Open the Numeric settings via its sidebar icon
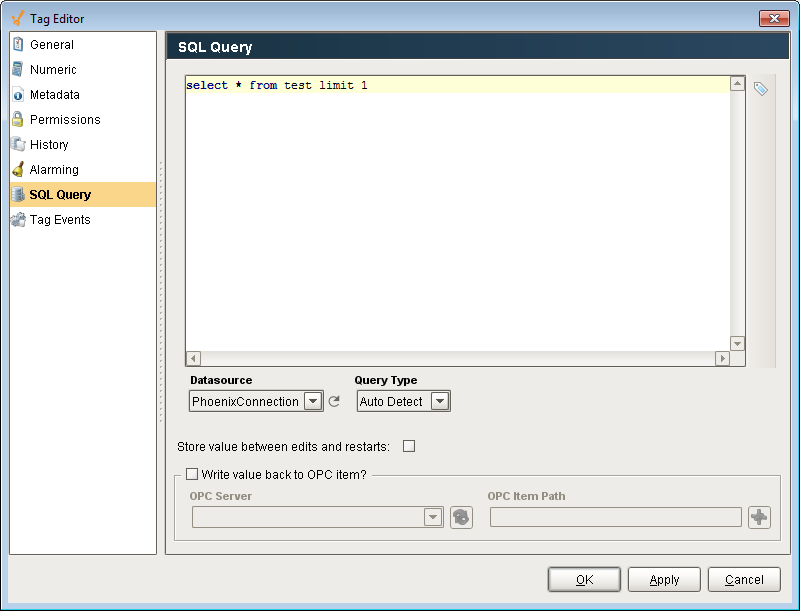Screen dimensions: 800x611 (x=17, y=69)
